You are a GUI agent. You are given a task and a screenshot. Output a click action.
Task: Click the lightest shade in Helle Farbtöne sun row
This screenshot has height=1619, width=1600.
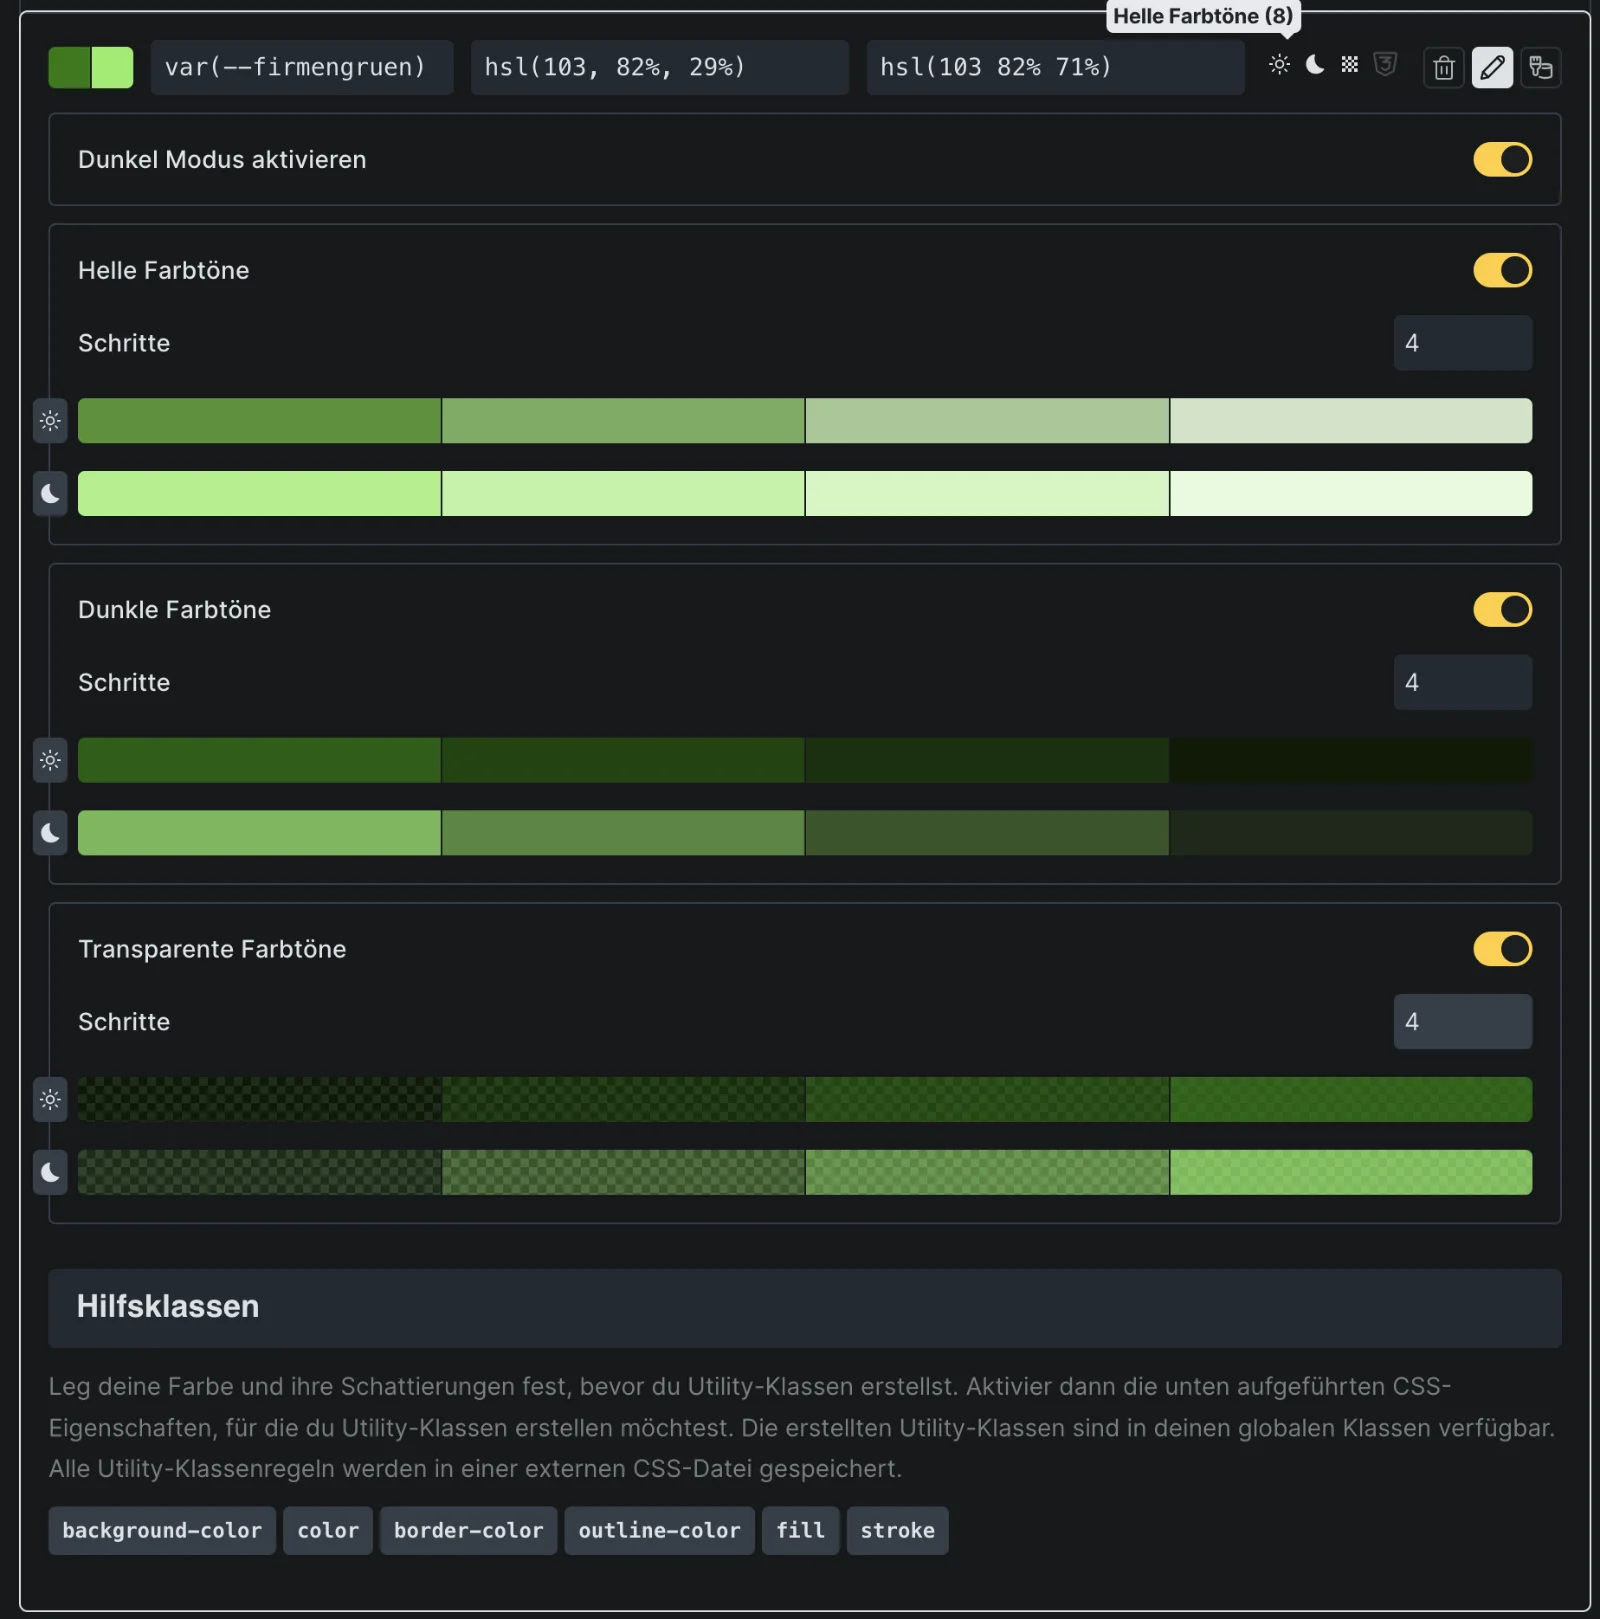tap(1351, 421)
